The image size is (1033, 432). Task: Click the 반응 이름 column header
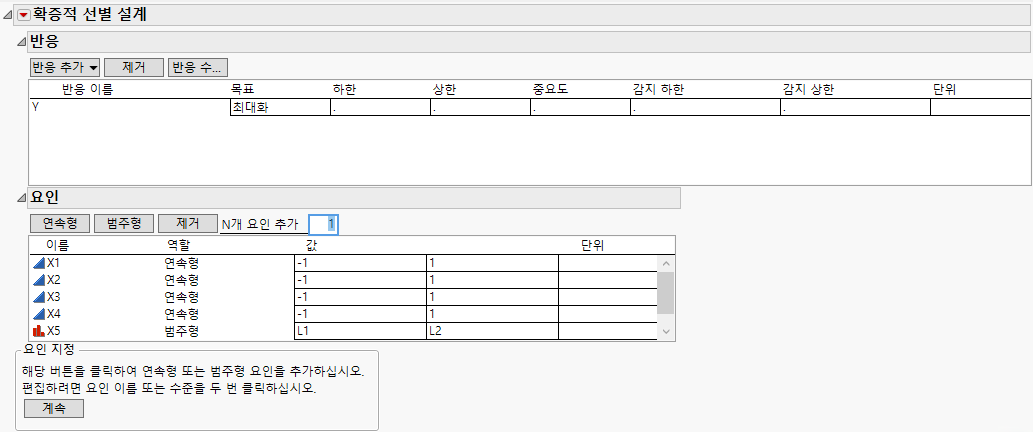click(x=87, y=90)
